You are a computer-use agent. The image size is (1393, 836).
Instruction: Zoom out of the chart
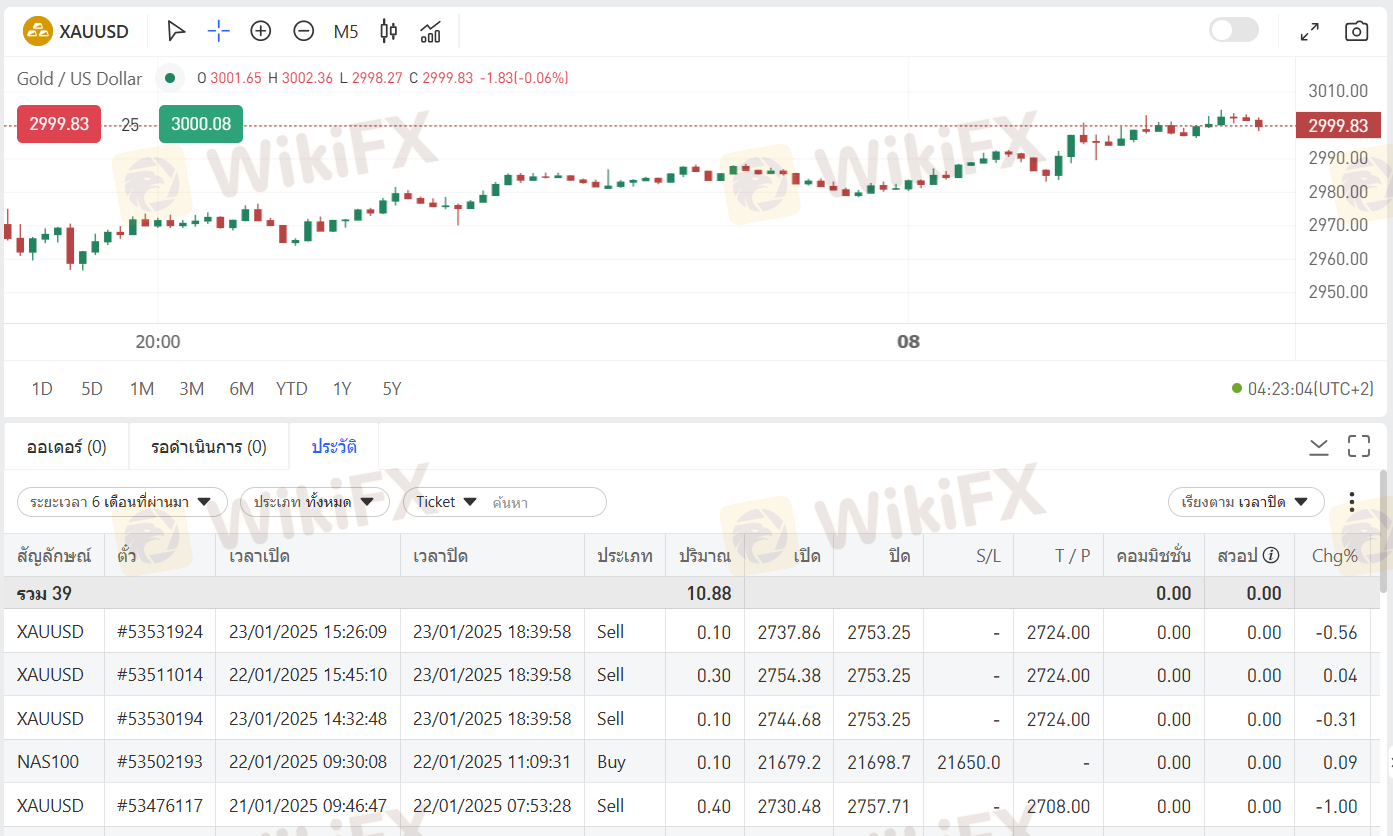(304, 31)
